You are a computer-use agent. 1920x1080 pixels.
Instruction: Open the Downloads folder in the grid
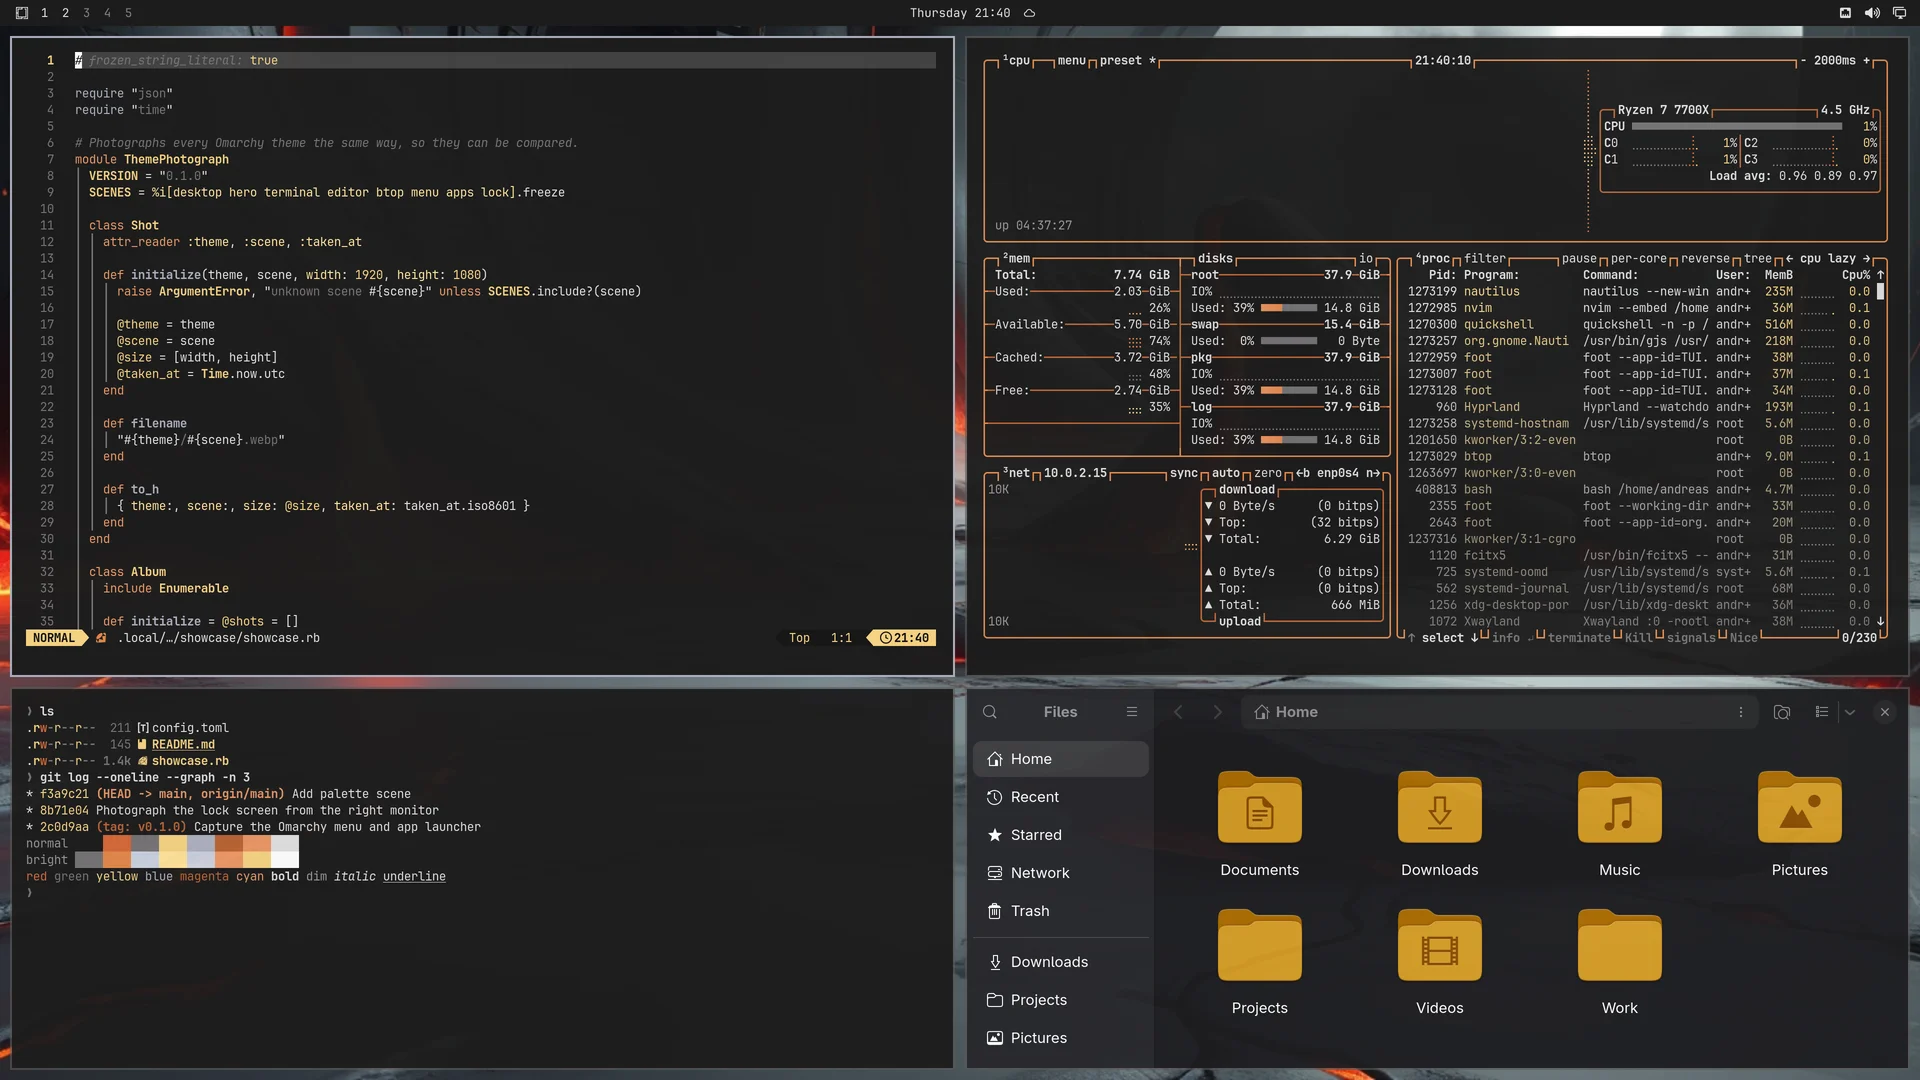coord(1439,808)
